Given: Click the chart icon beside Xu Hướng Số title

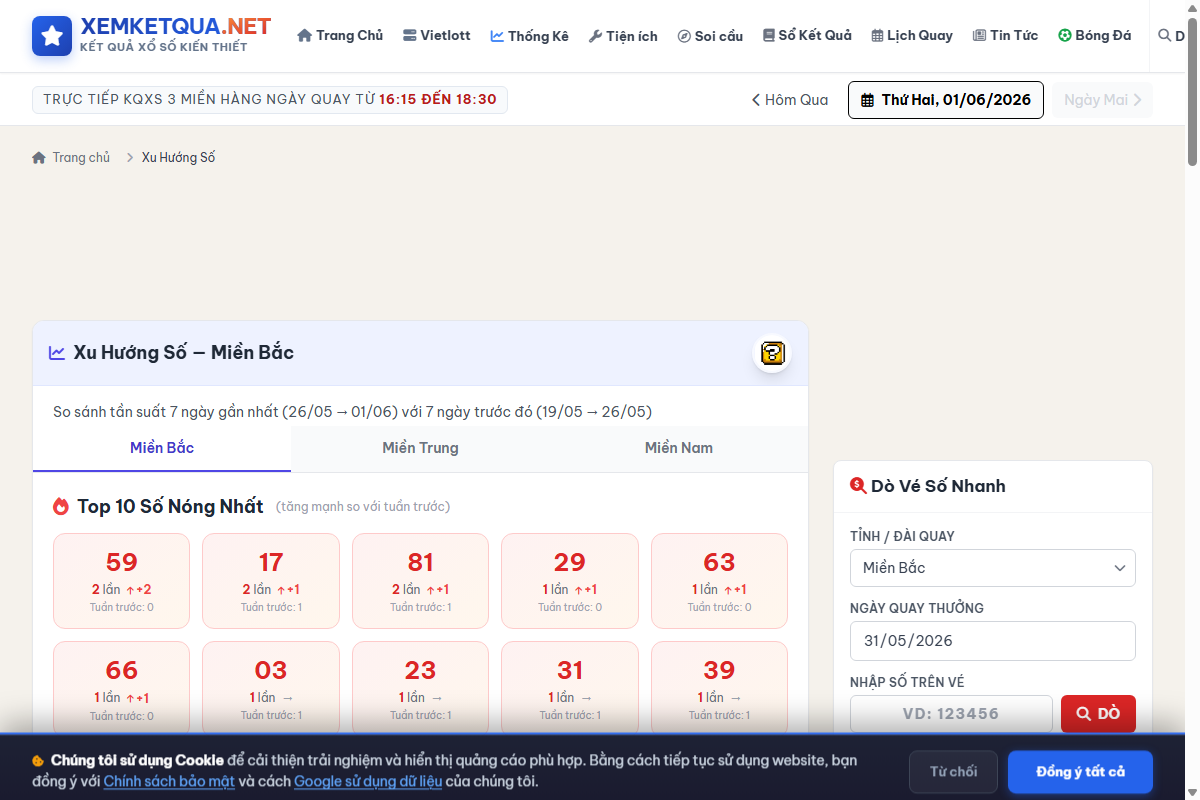Looking at the screenshot, I should [57, 353].
